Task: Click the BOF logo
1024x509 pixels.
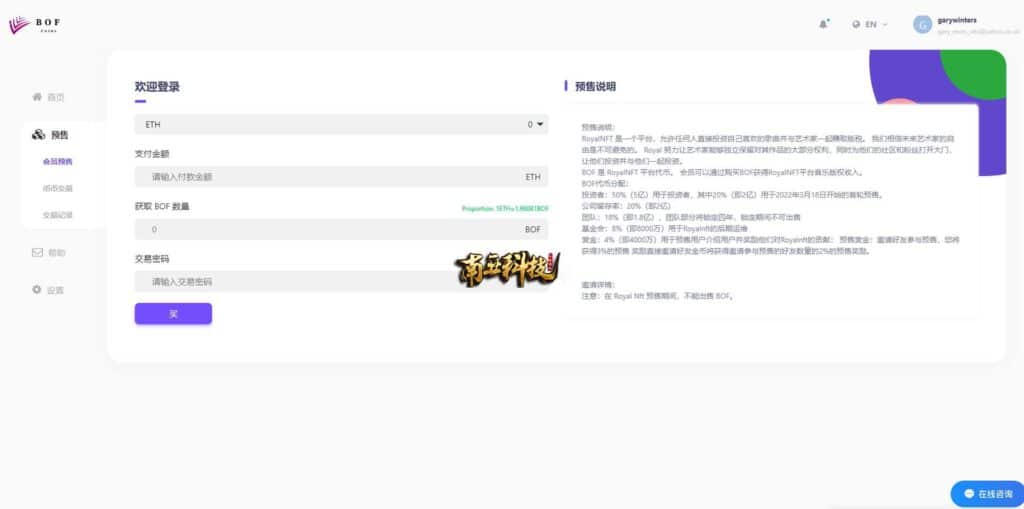Action: point(35,25)
